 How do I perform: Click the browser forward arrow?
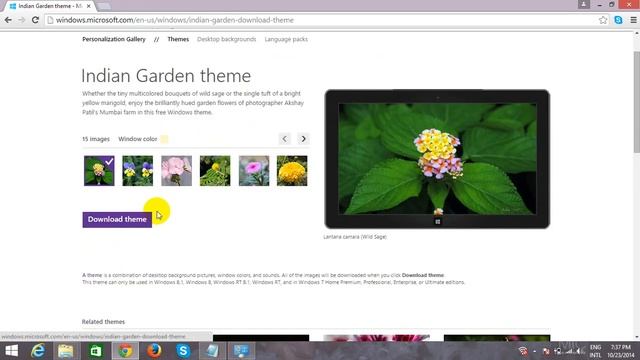click(x=22, y=20)
